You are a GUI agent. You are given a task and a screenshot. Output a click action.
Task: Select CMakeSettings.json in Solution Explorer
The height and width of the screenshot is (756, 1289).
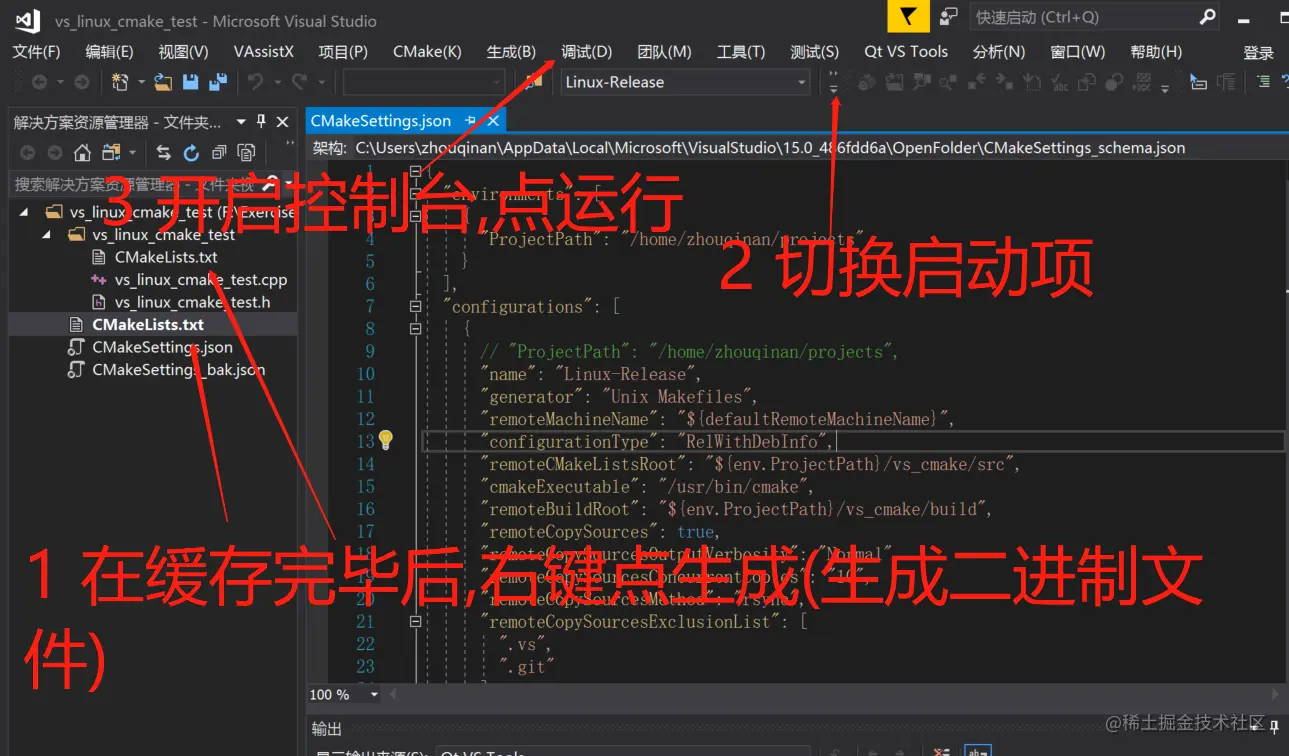tap(162, 347)
